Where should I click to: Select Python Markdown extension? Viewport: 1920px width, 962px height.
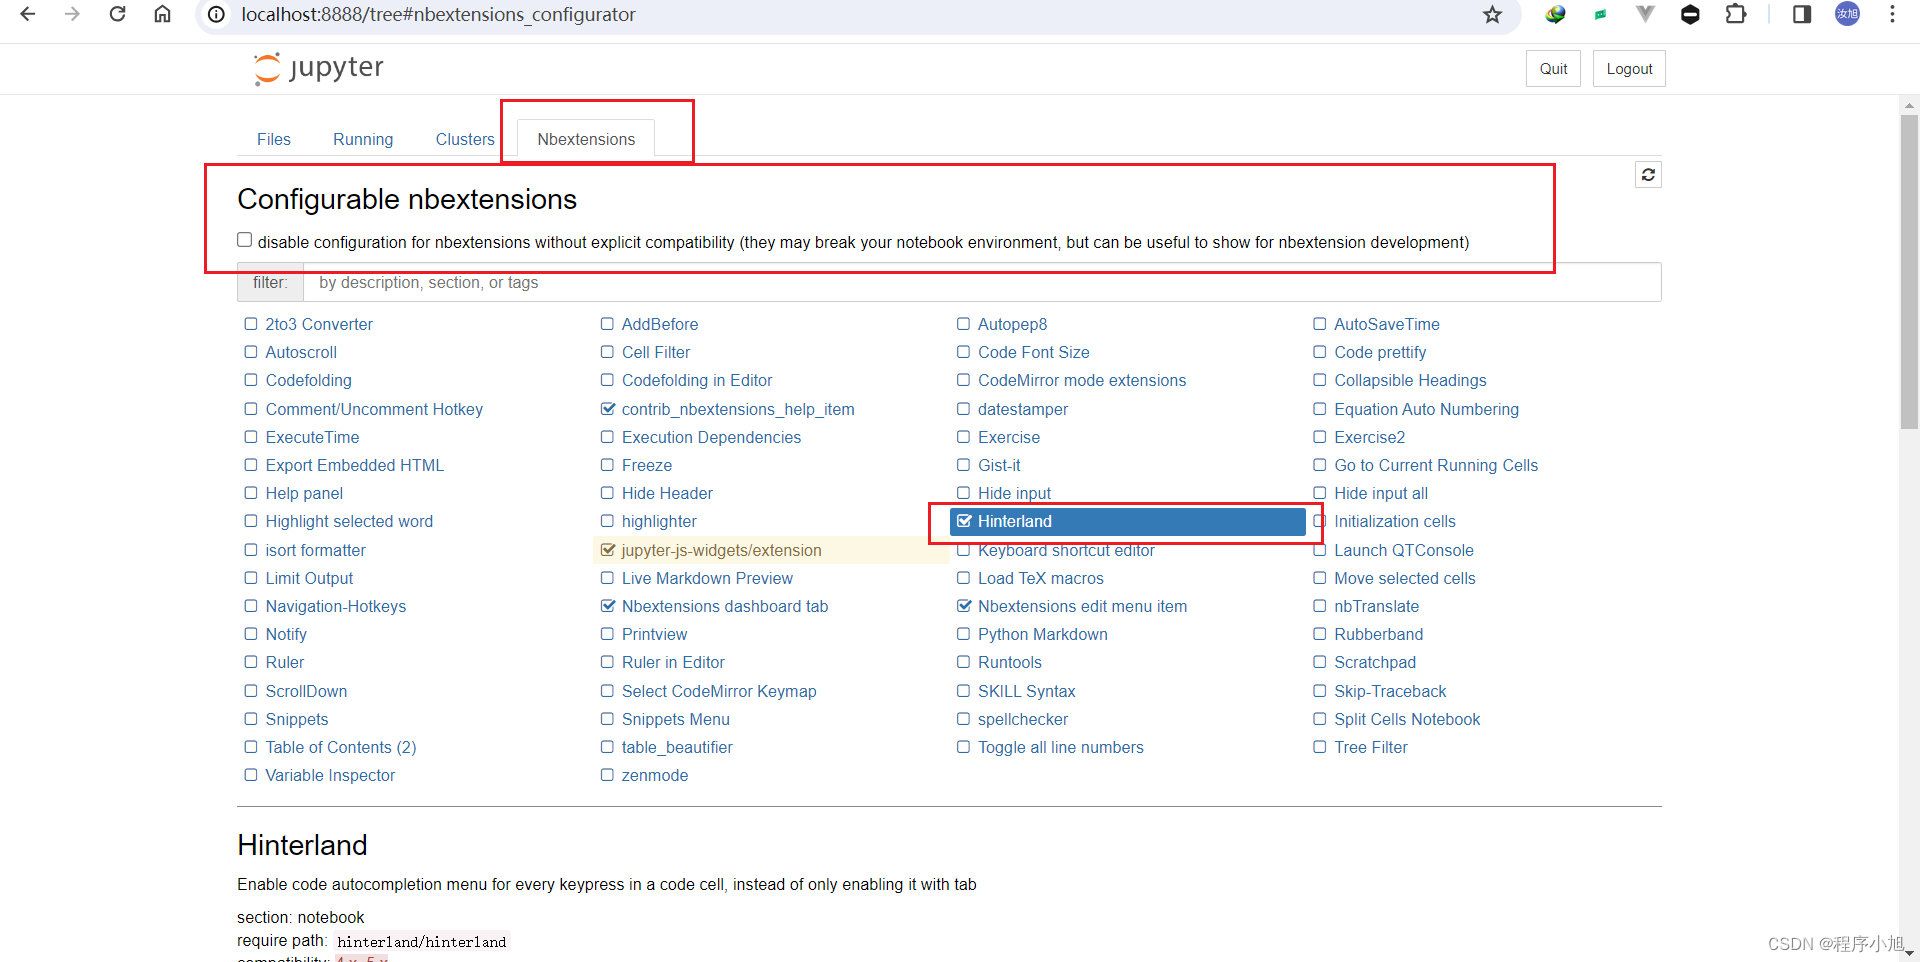tap(1042, 634)
